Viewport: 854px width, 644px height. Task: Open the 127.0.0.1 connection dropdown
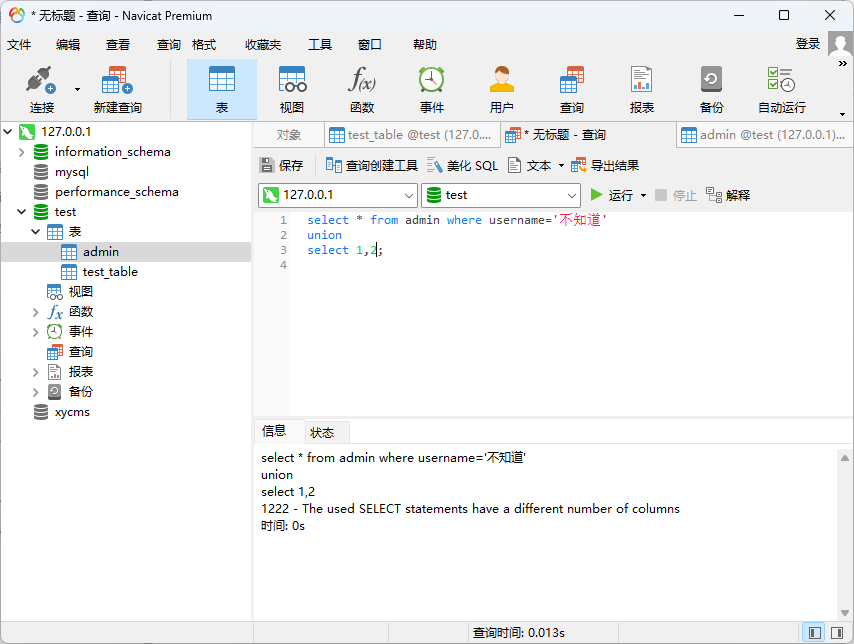tap(338, 195)
